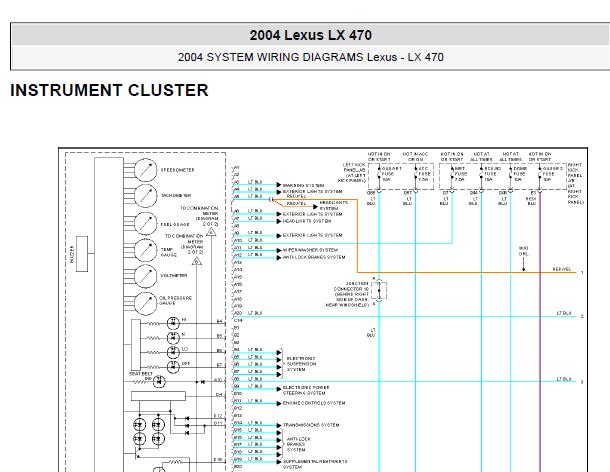The height and width of the screenshot is (472, 610).
Task: Click the WARNING SYSTEM label
Action: [x=303, y=185]
